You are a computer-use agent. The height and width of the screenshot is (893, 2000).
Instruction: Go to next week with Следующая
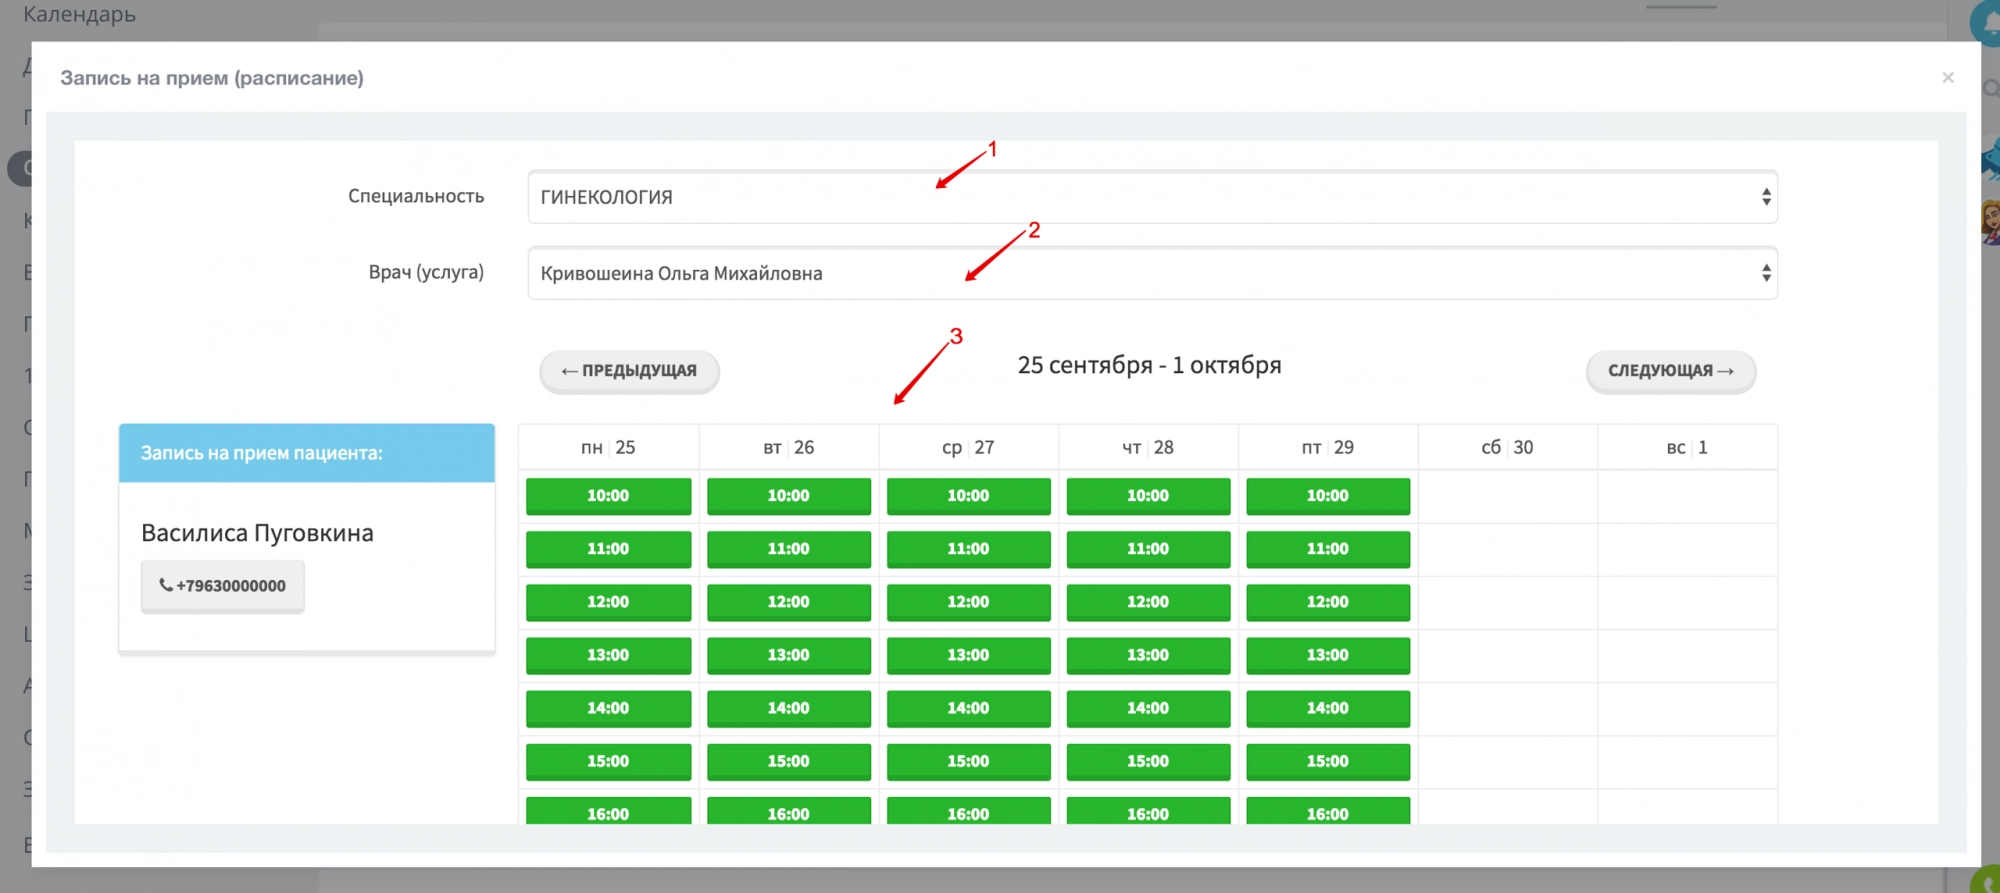[1670, 371]
